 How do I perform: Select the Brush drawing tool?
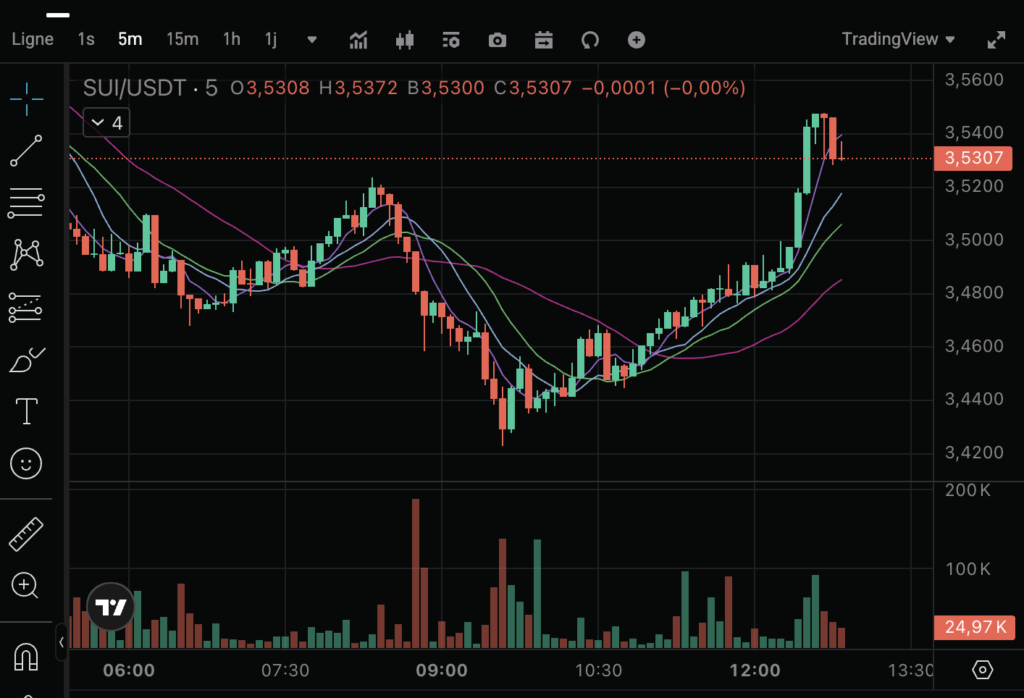tap(26, 358)
